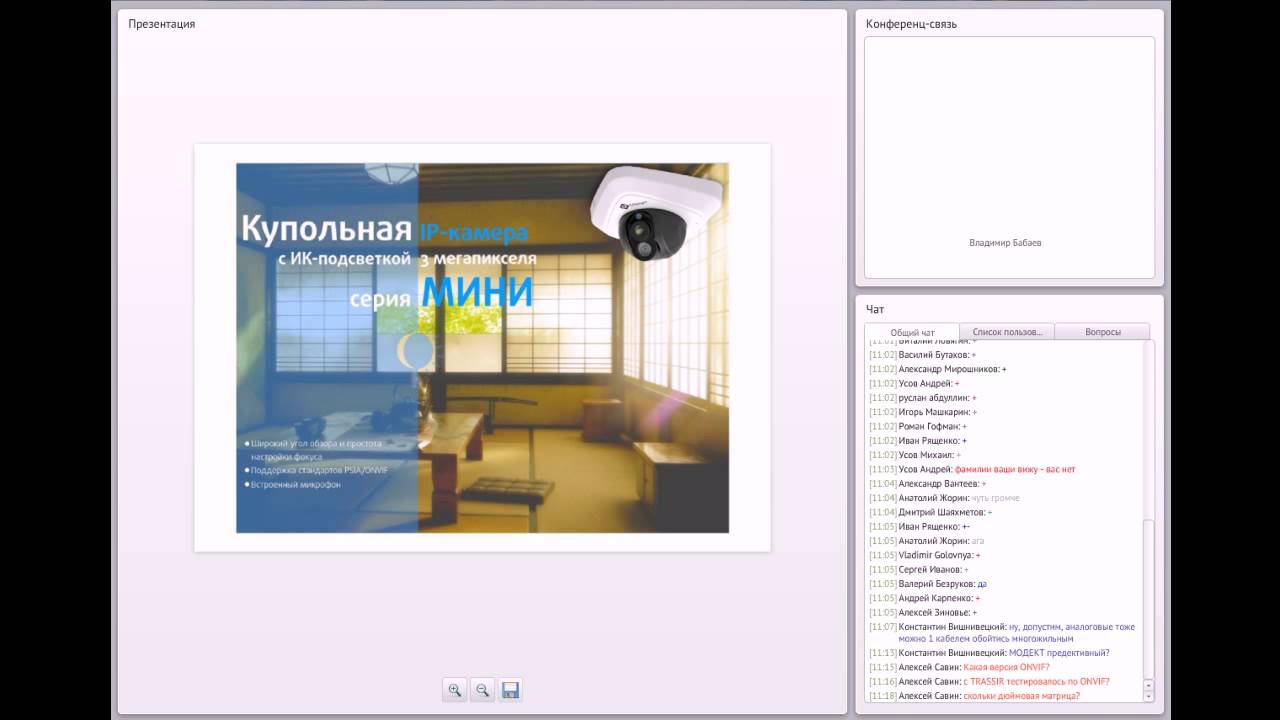Select chat message from Игорь Машкарин
The height and width of the screenshot is (720, 1280).
pyautogui.click(x=923, y=412)
